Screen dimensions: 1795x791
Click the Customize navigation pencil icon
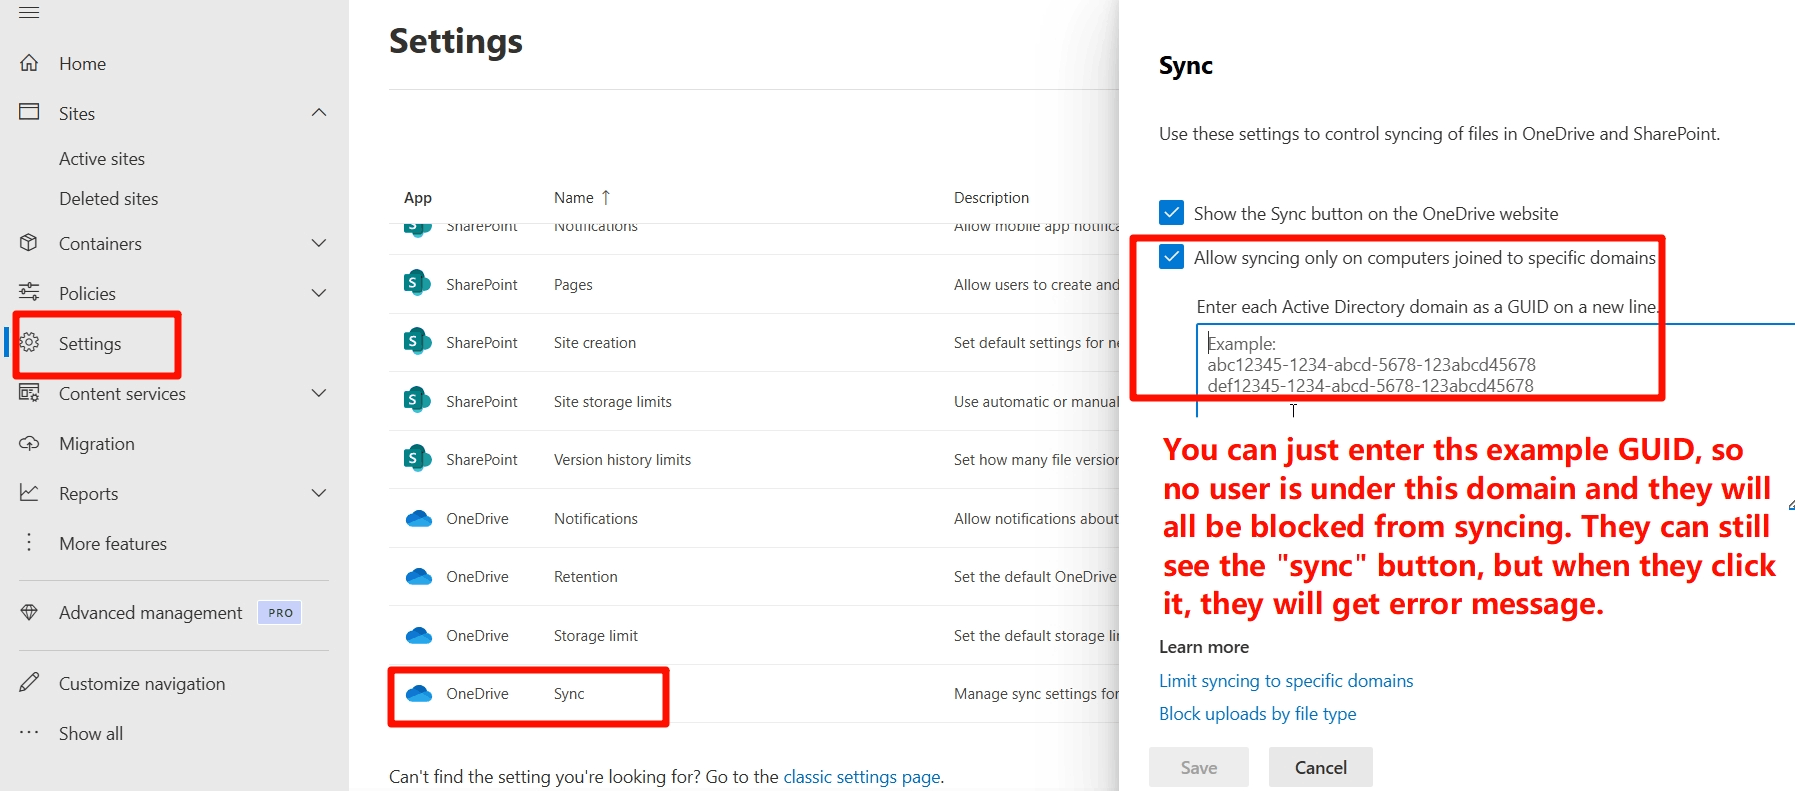[x=29, y=683]
